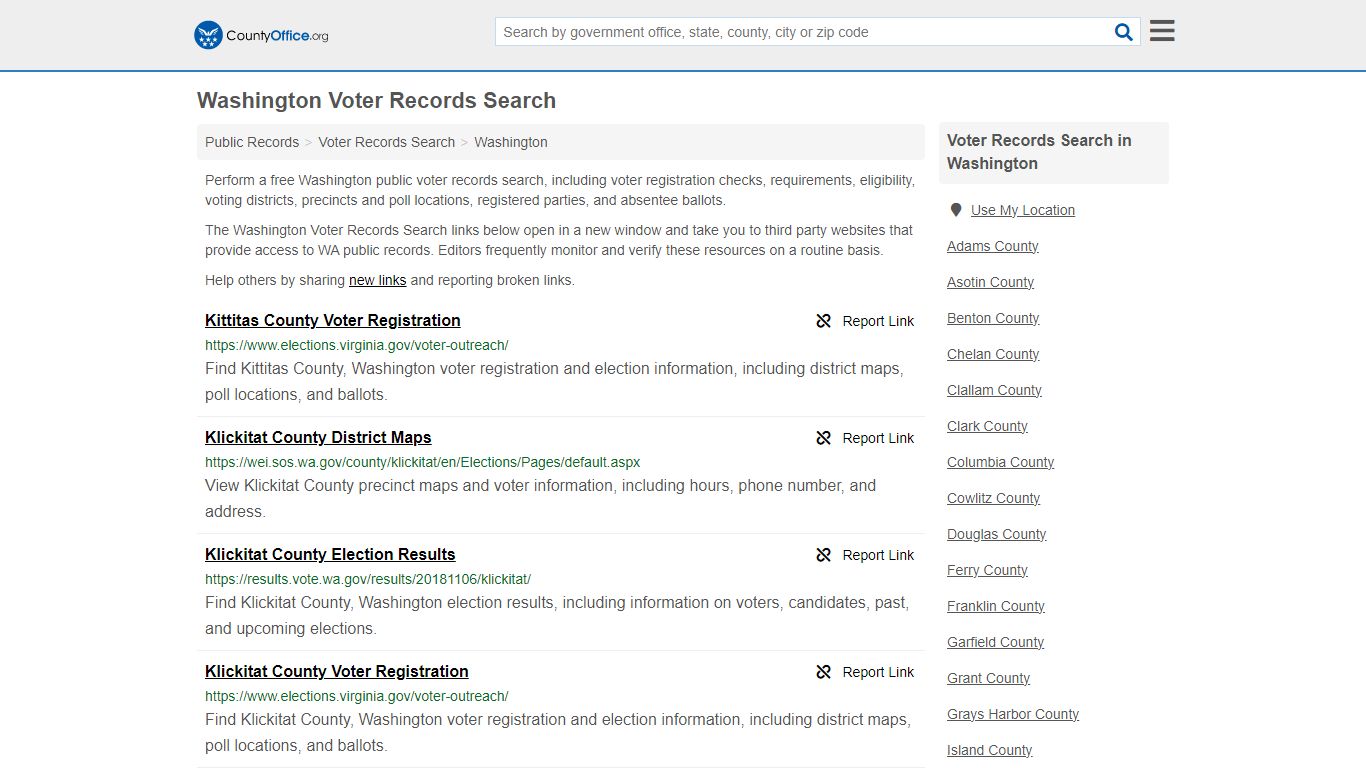Open Franklin County link
Image resolution: width=1366 pixels, height=768 pixels.
996,606
